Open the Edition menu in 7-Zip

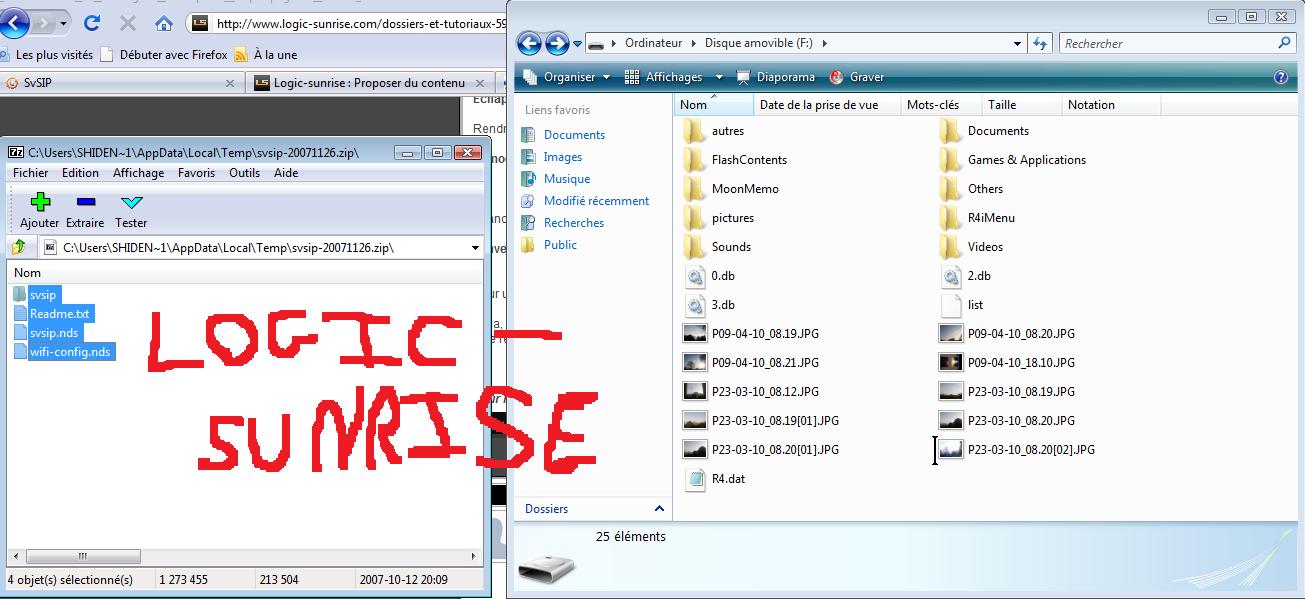pos(80,173)
